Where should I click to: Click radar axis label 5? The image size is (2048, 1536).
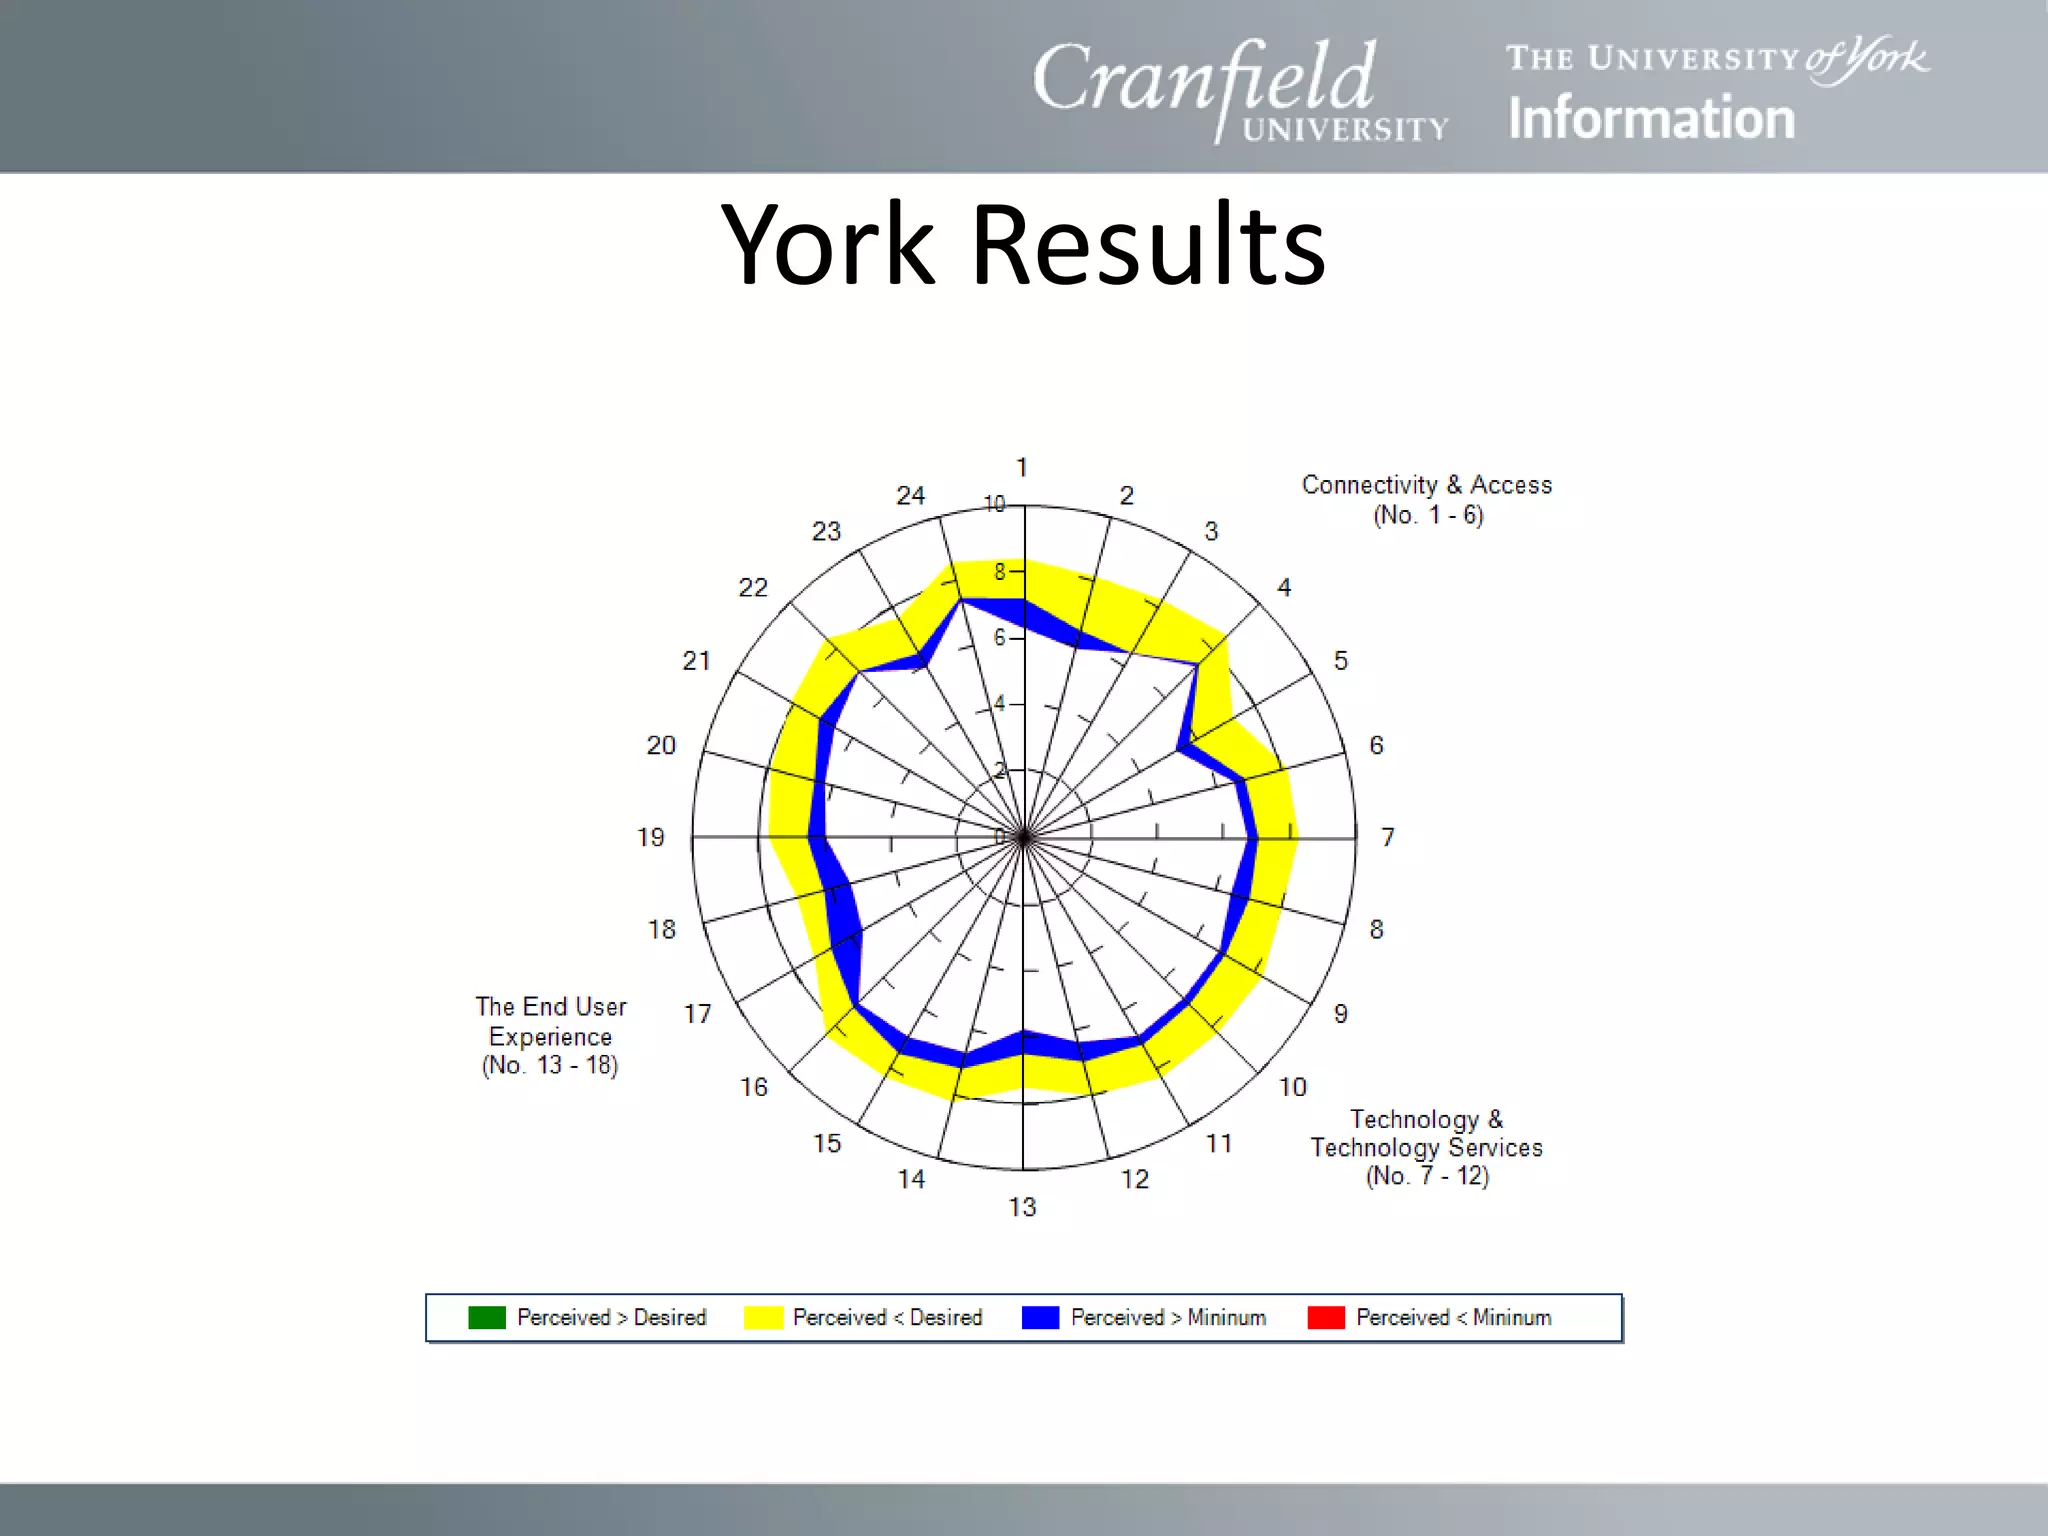click(1341, 661)
